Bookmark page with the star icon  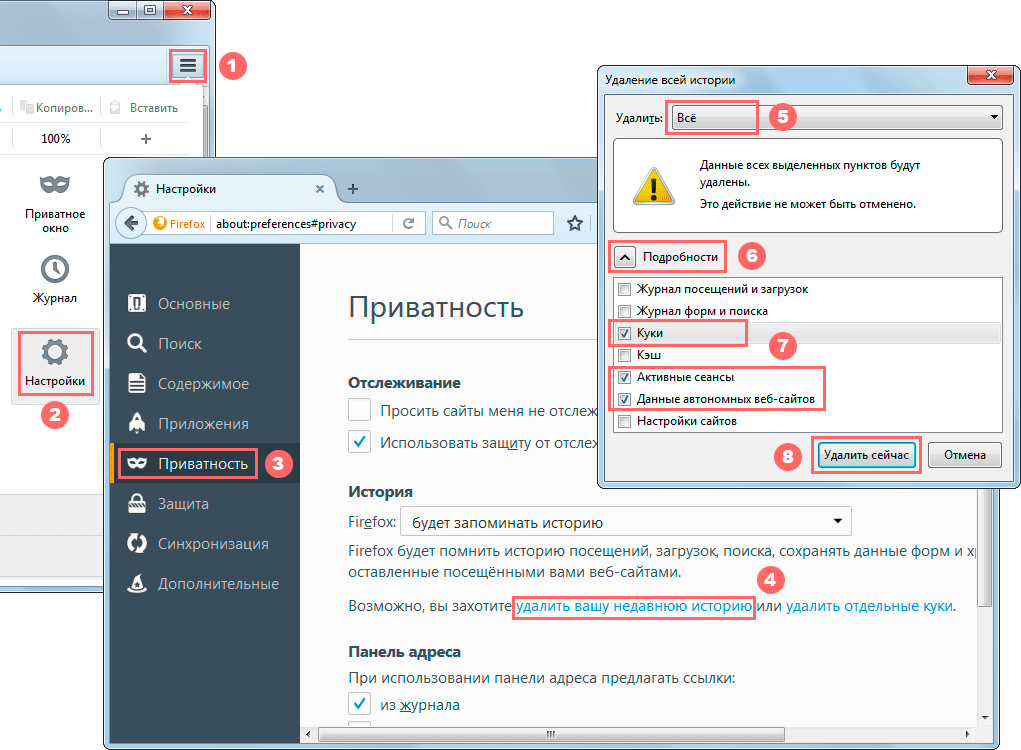pos(574,223)
